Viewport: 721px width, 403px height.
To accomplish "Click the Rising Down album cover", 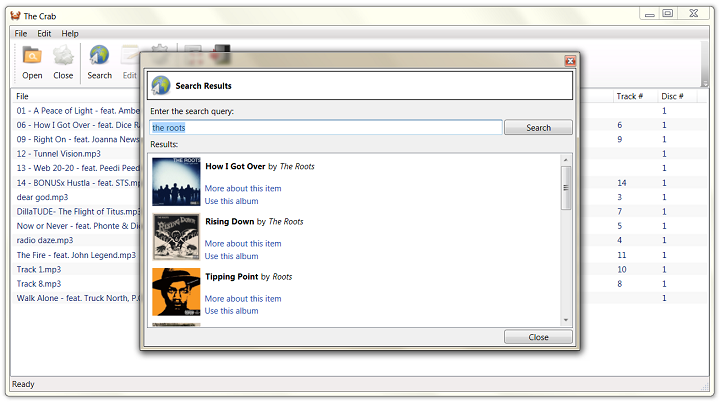I will click(176, 237).
